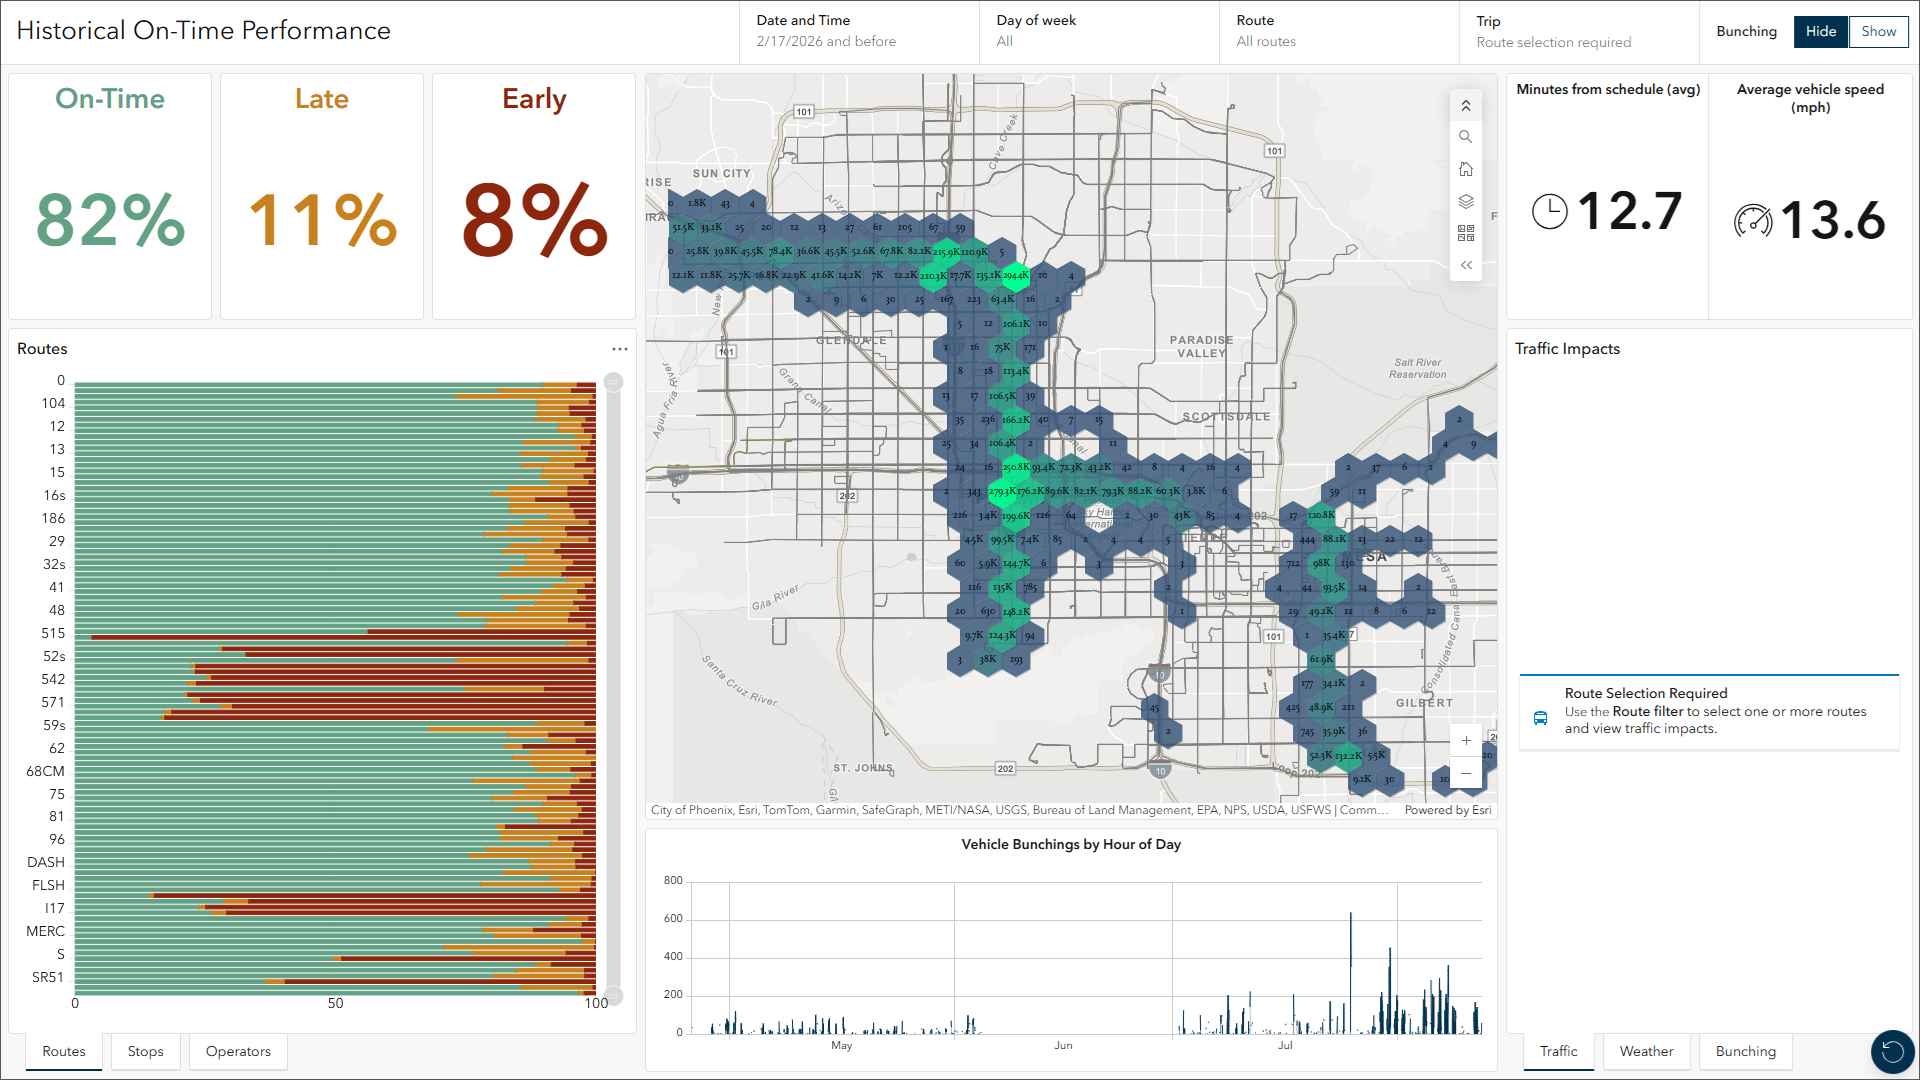Click the Early 8% indicator

[534, 196]
